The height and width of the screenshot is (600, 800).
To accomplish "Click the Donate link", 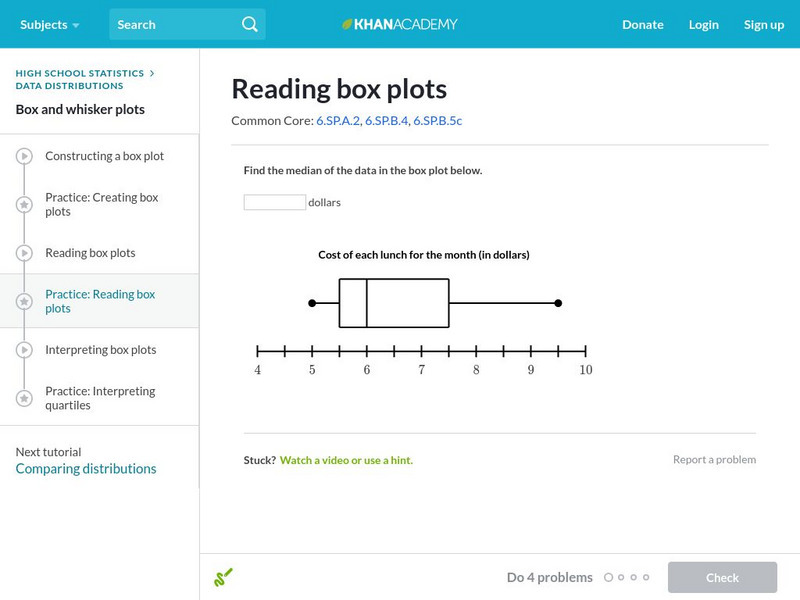I will (x=642, y=25).
